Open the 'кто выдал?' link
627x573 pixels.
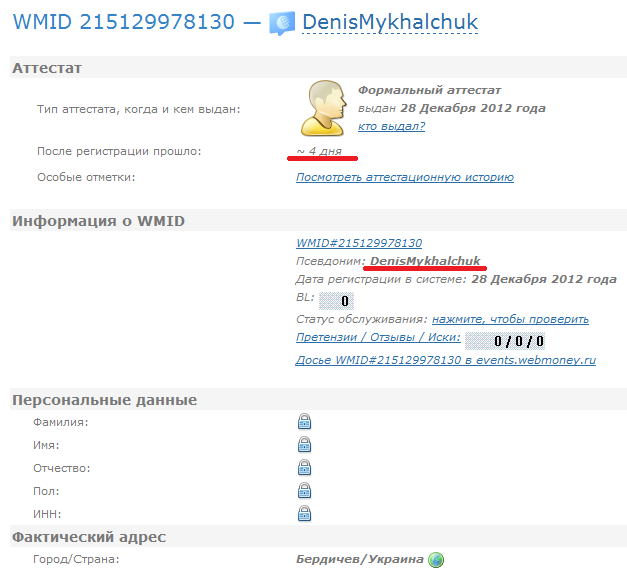391,126
